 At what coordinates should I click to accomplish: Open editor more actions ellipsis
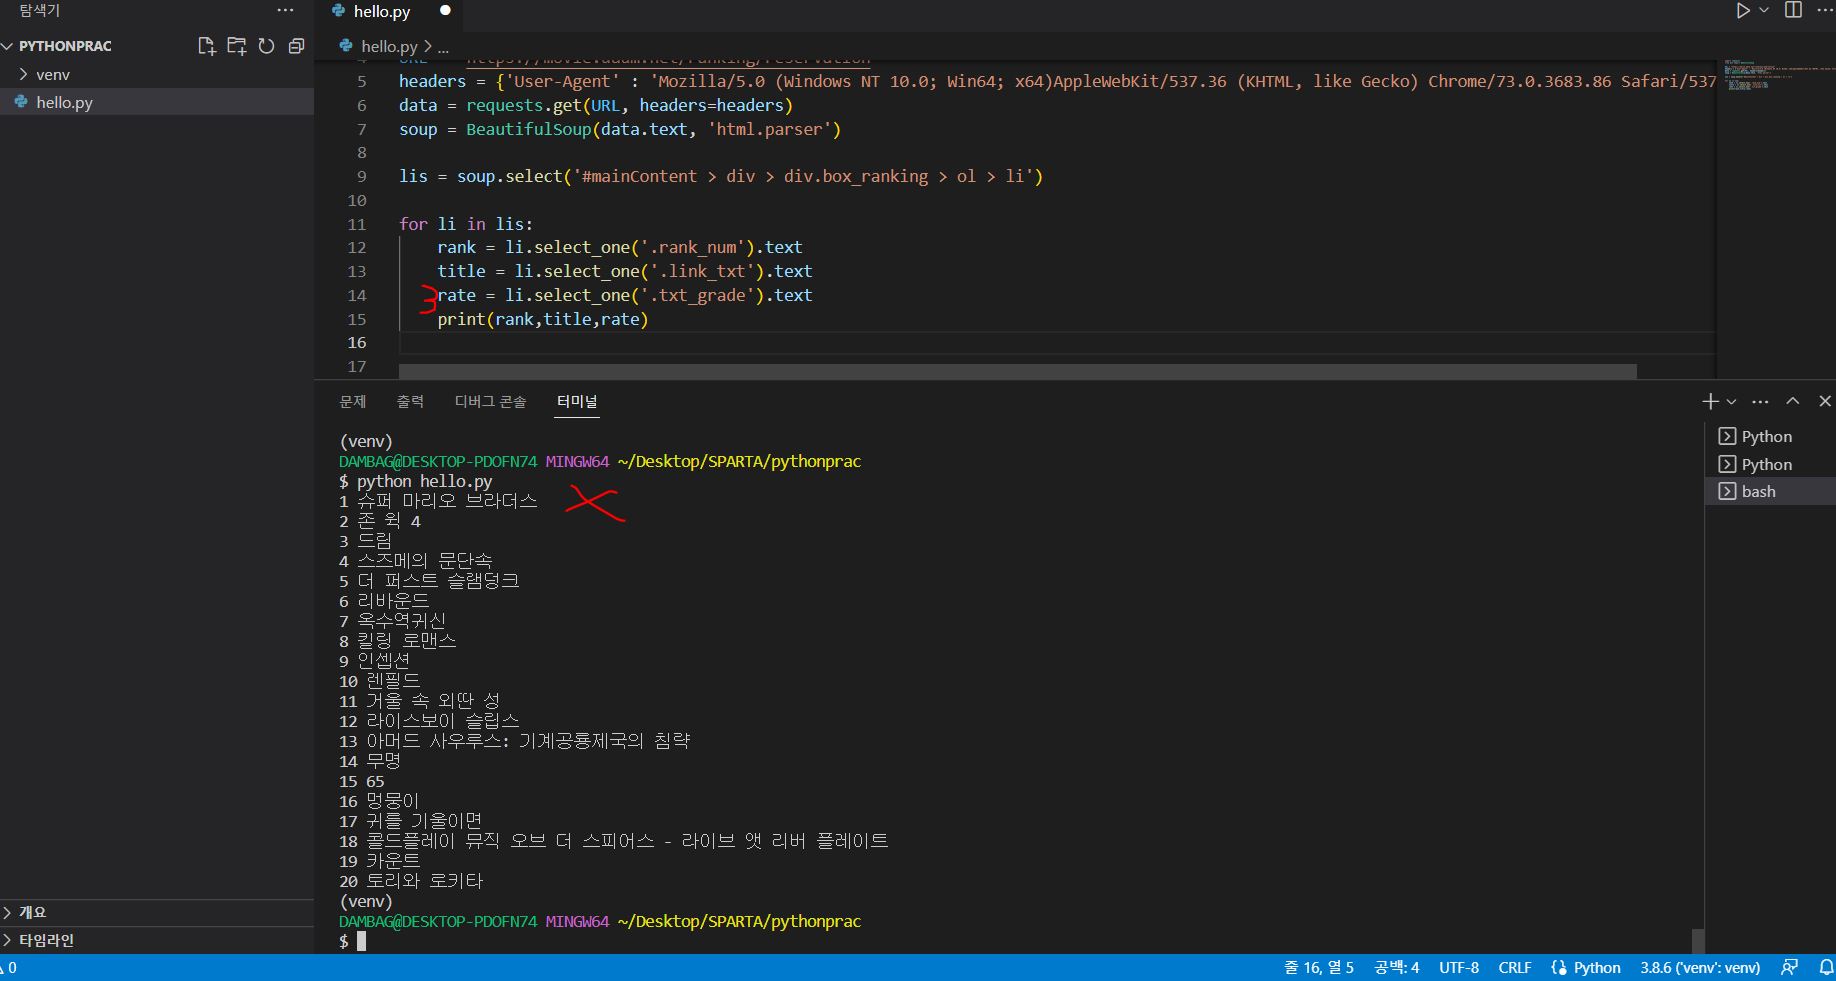click(1825, 10)
